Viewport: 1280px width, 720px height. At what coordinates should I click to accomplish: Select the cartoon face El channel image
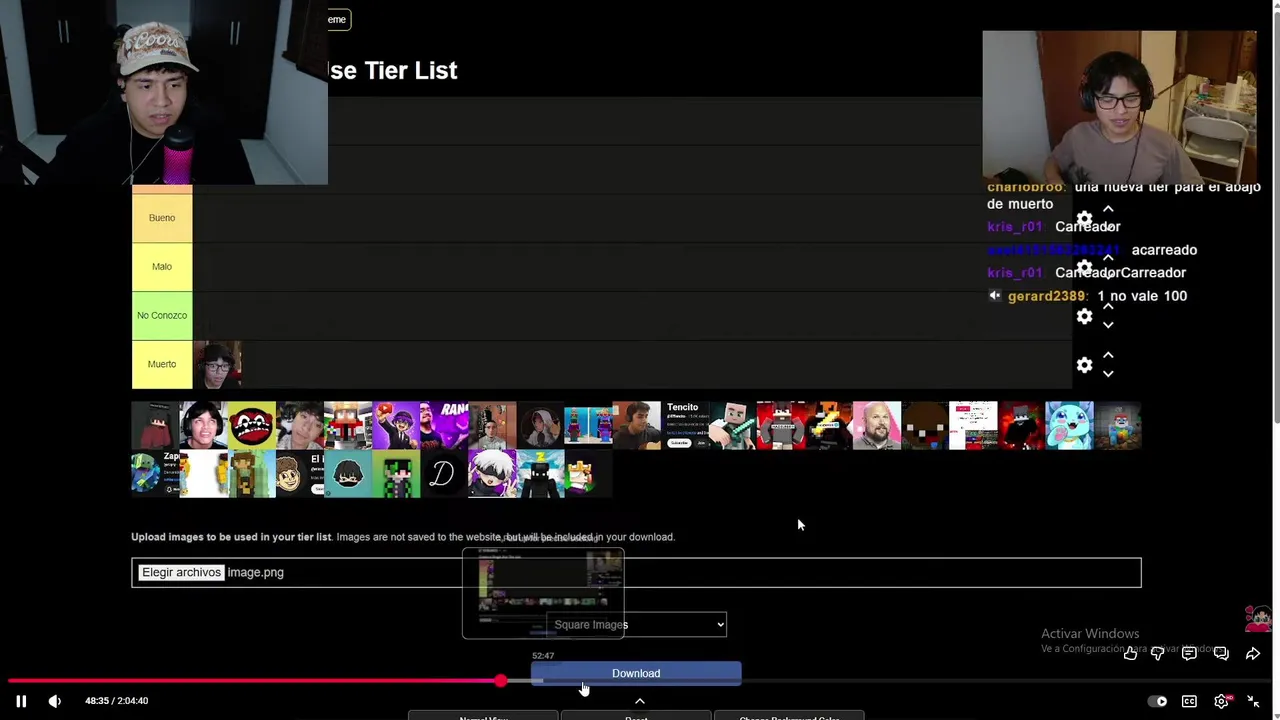(x=299, y=473)
